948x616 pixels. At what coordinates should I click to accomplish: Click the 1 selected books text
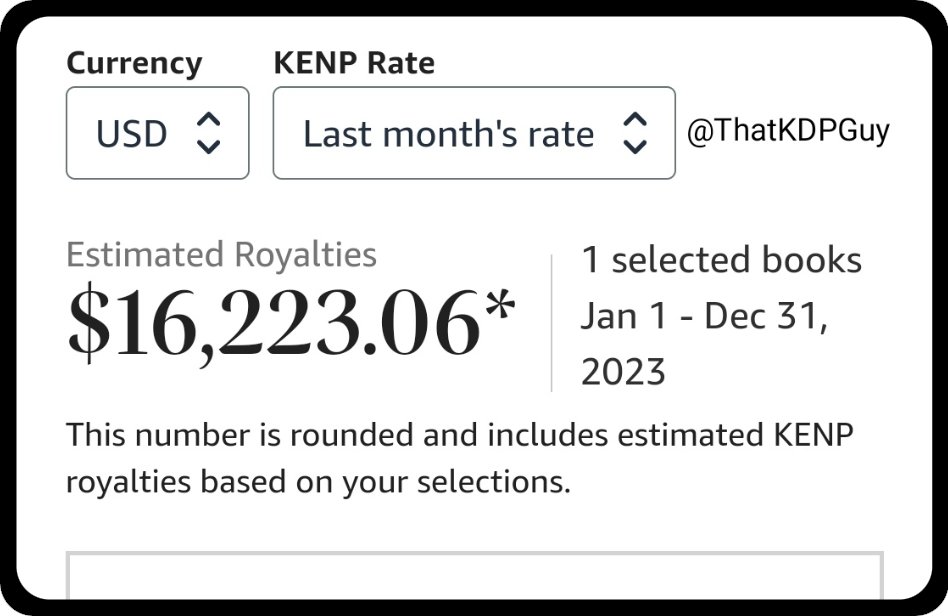[x=721, y=260]
